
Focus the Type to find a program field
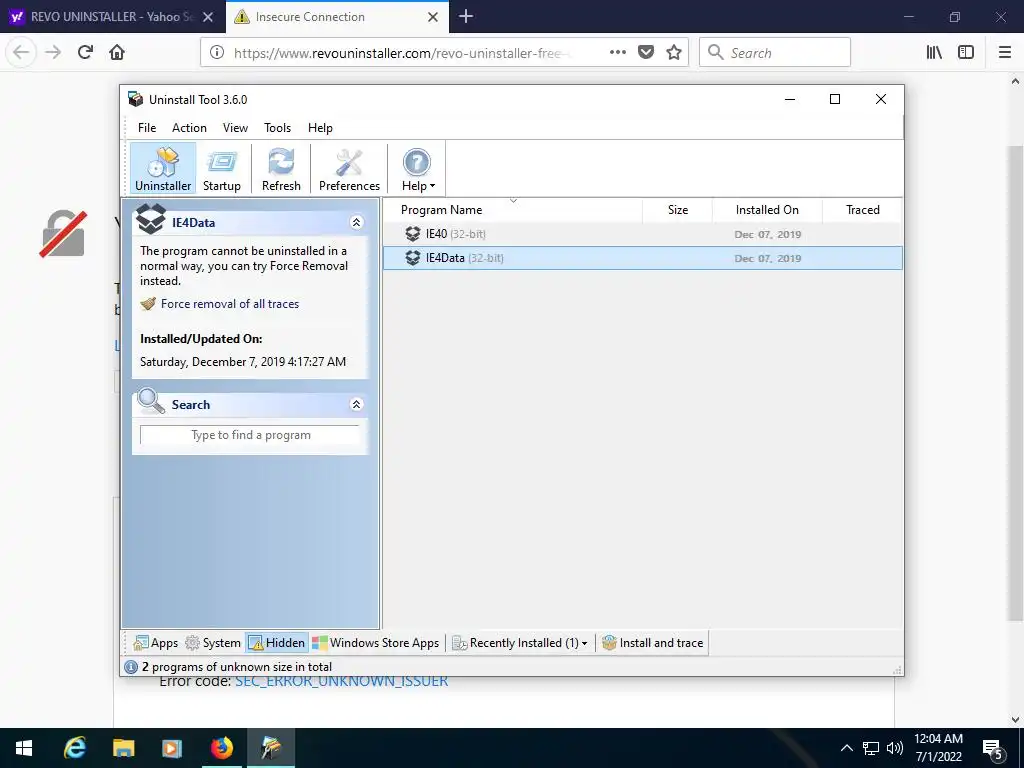coord(249,435)
